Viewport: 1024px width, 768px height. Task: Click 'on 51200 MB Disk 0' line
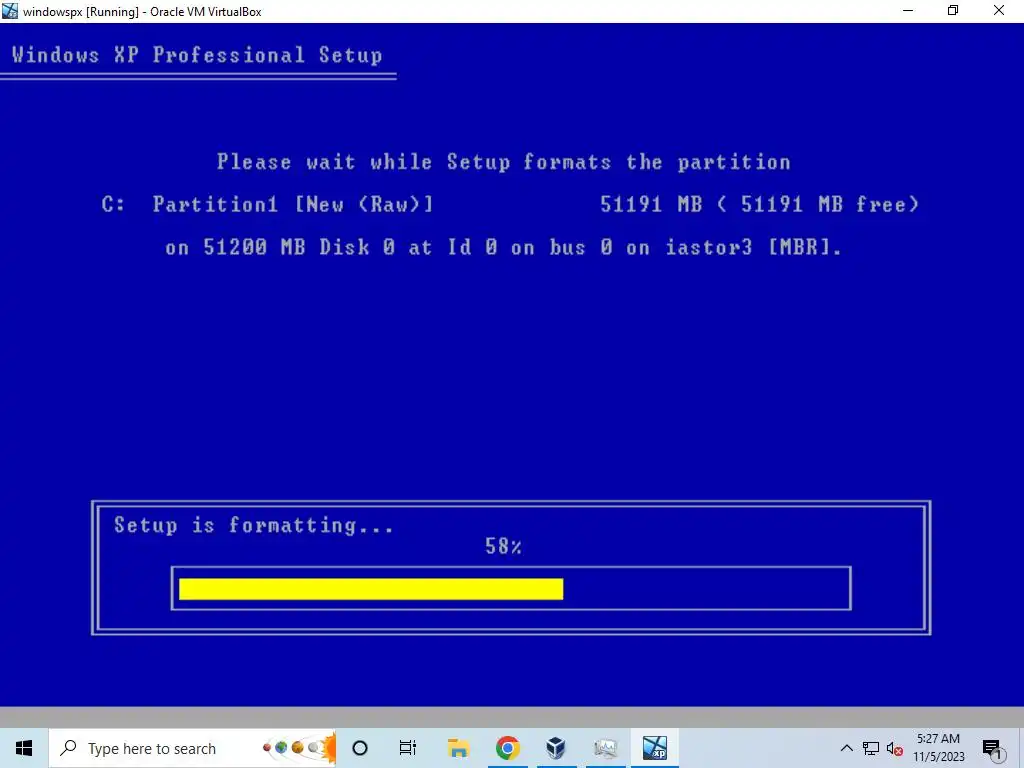(x=503, y=248)
